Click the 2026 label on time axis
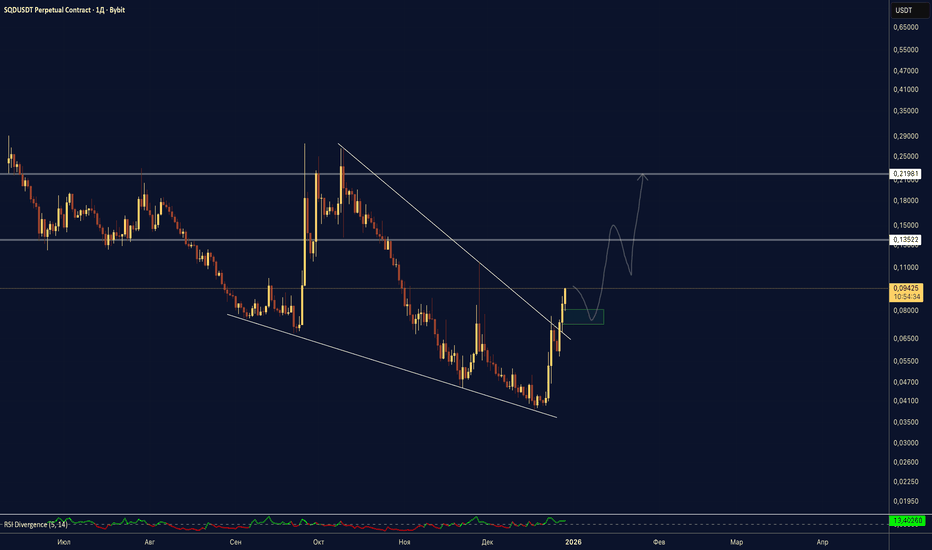 pyautogui.click(x=573, y=542)
